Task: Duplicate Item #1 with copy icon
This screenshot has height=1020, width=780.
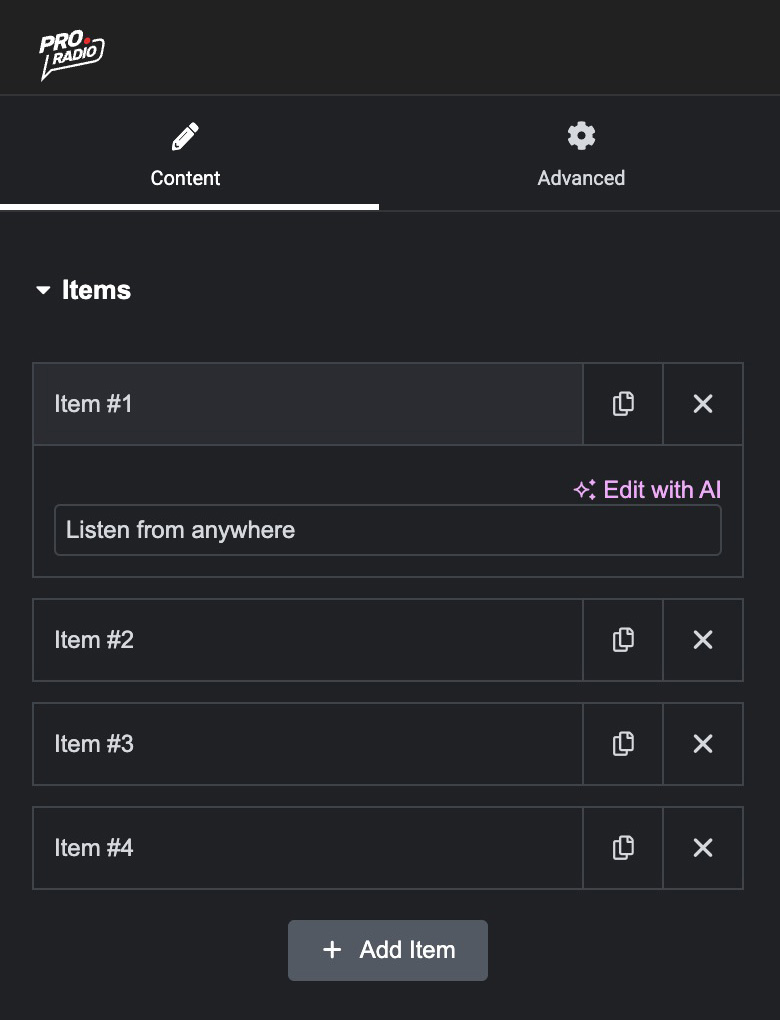Action: [x=623, y=404]
